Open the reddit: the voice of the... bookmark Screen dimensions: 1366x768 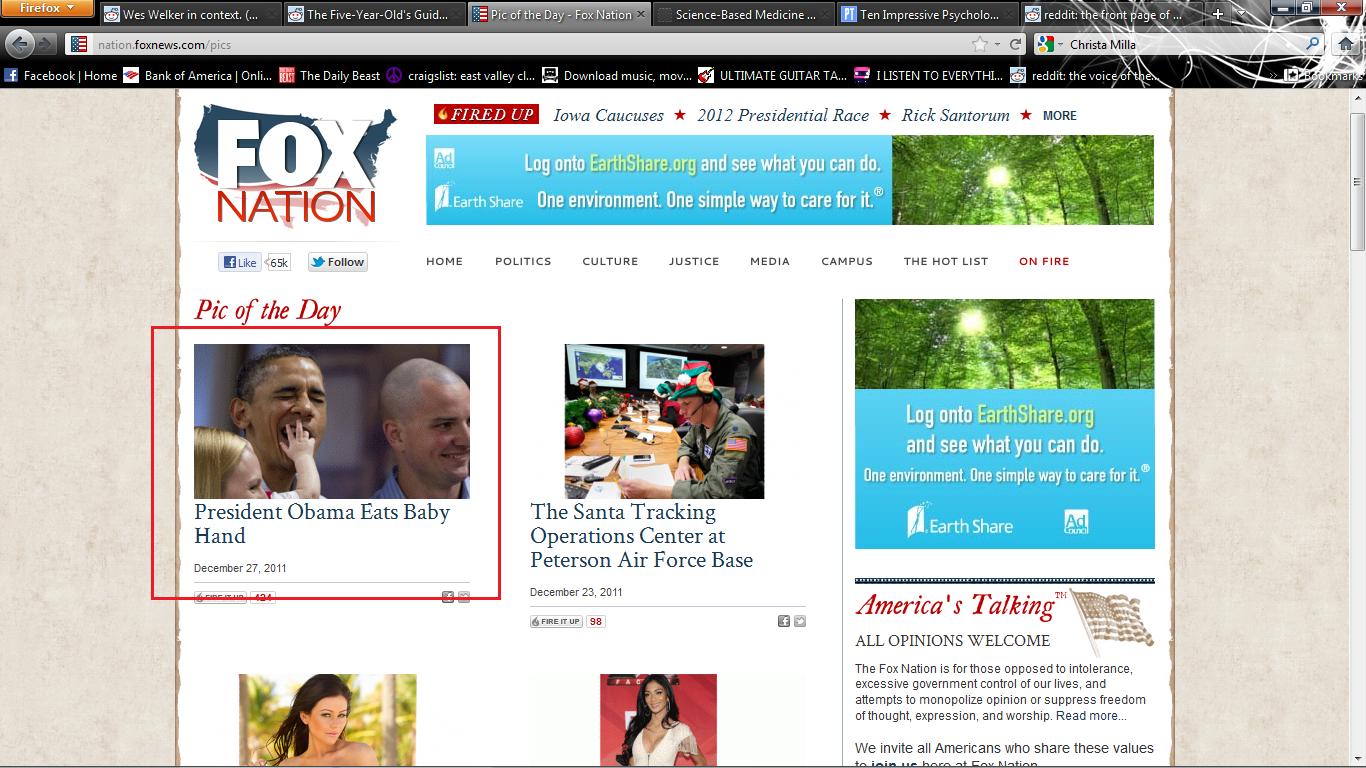[1084, 75]
